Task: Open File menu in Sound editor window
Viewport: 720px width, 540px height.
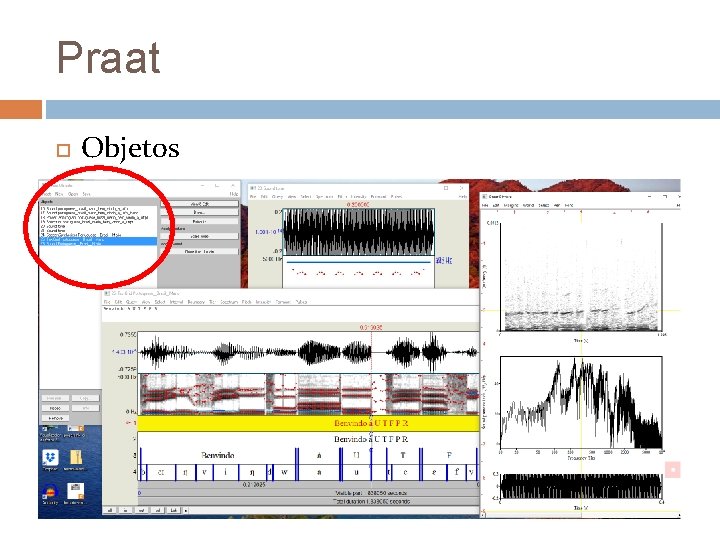Action: tap(253, 197)
